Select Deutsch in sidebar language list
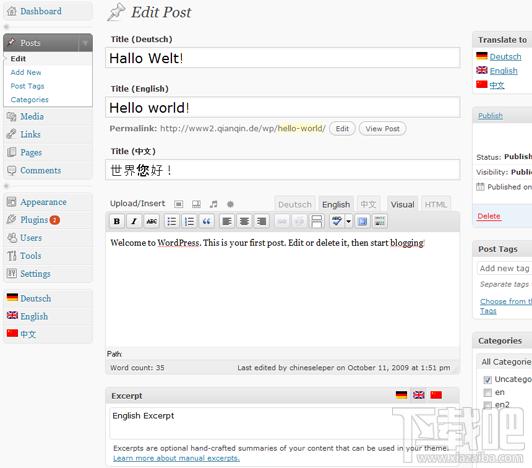Screen dimensions: 532x468 click(35, 299)
